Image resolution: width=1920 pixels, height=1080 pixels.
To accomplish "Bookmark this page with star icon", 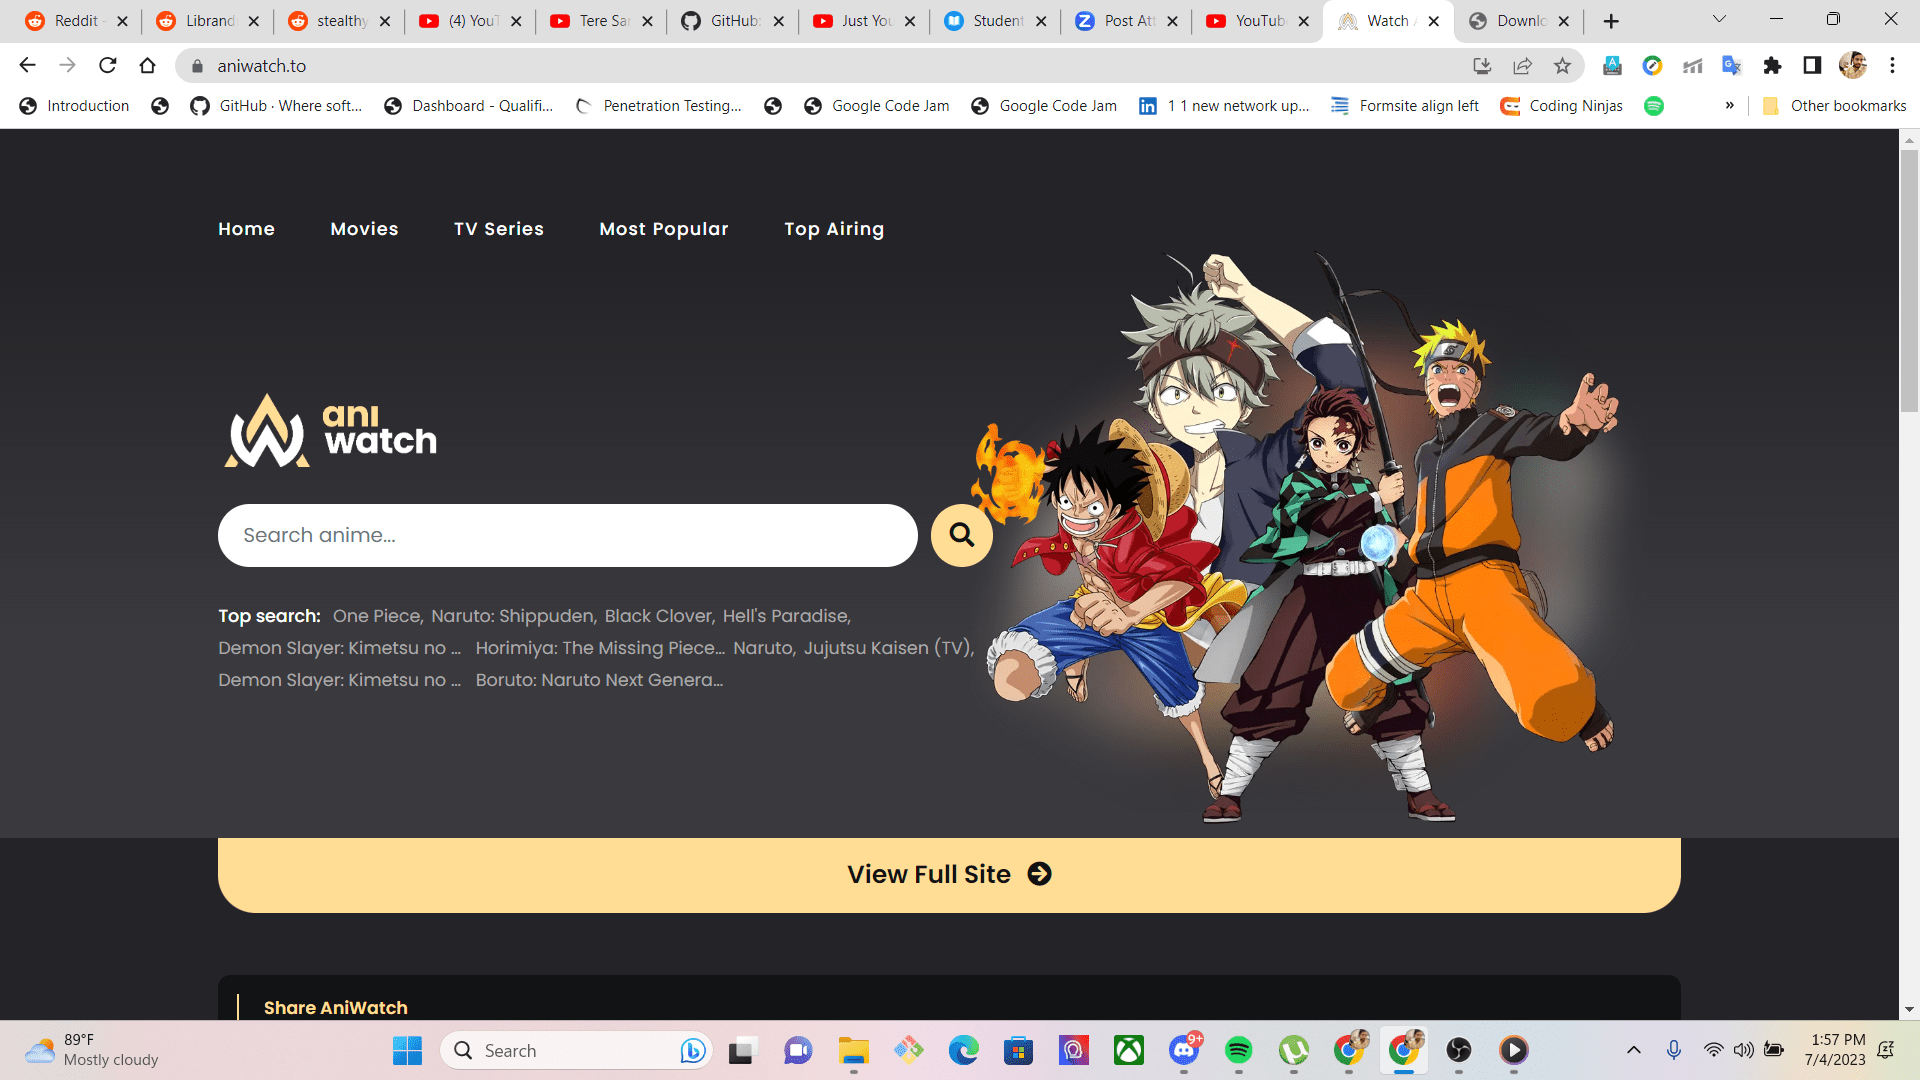I will coord(1562,66).
